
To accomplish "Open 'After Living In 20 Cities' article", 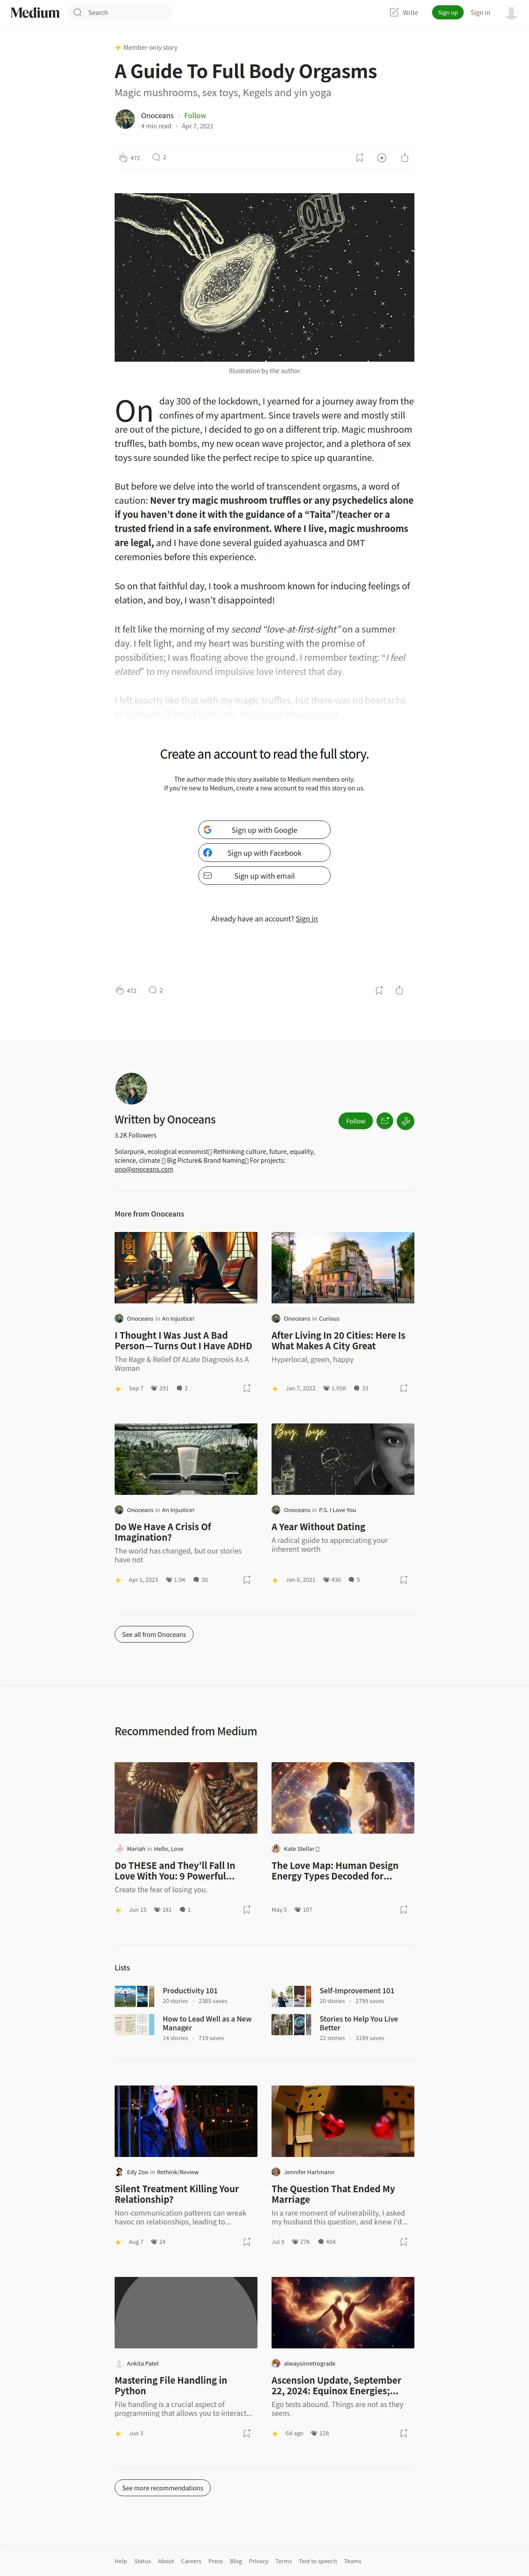I will (338, 1341).
